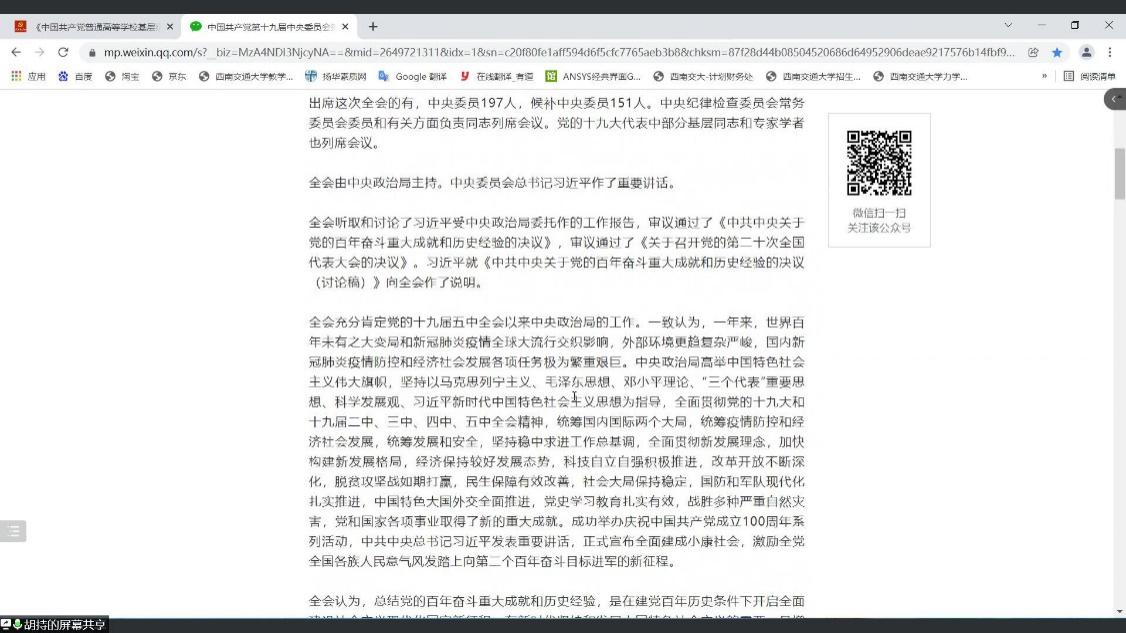Viewport: 1126px width, 633px height.
Task: Select the 中国共产党第十九届中央委员会 tab
Action: (x=265, y=26)
